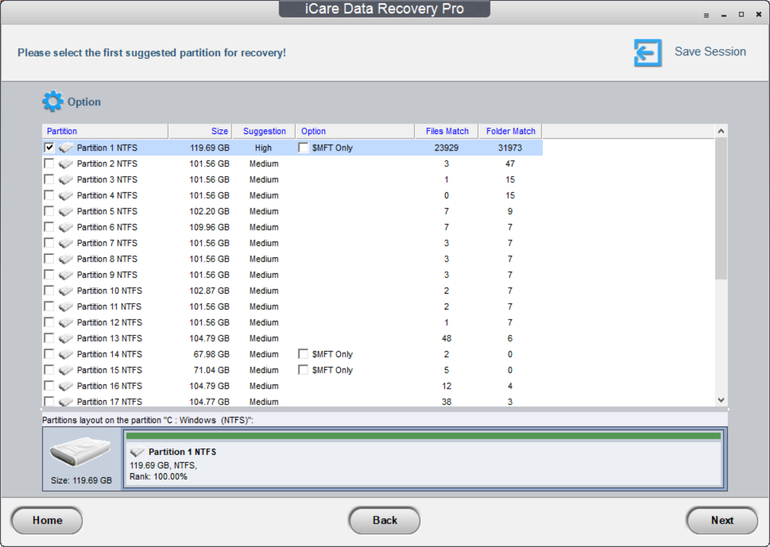Click the menu icon in title bar

click(x=706, y=15)
